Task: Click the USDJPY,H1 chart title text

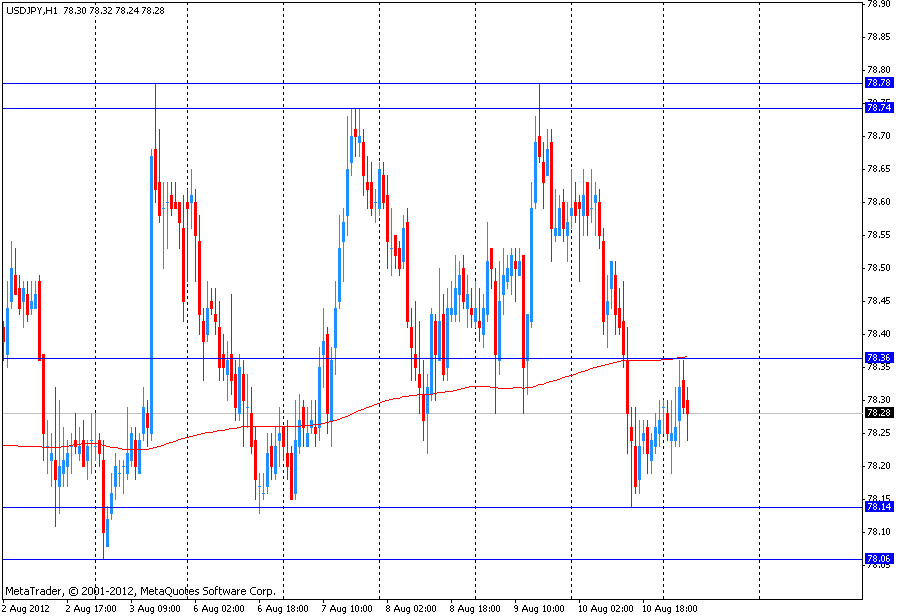Action: (30, 9)
